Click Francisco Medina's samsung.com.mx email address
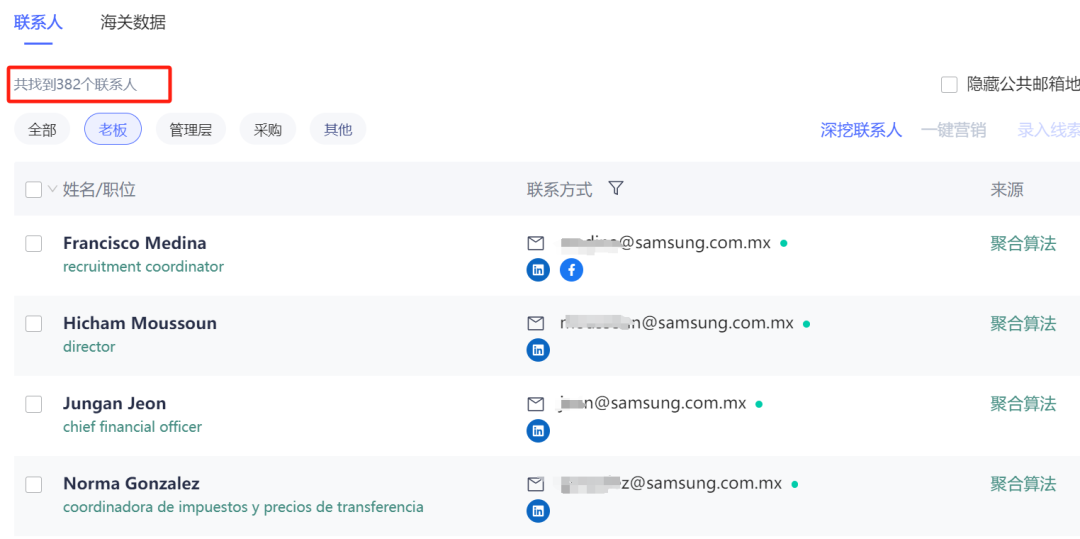 [666, 244]
